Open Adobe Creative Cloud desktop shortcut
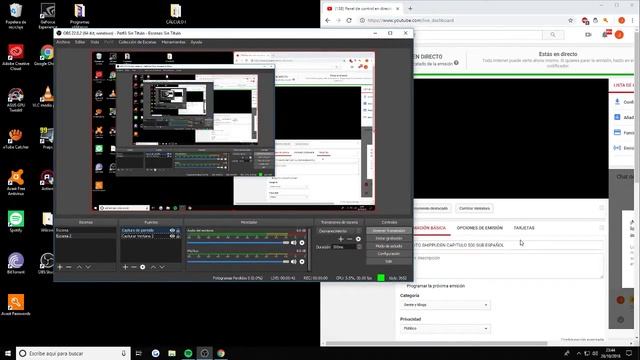 [16, 57]
